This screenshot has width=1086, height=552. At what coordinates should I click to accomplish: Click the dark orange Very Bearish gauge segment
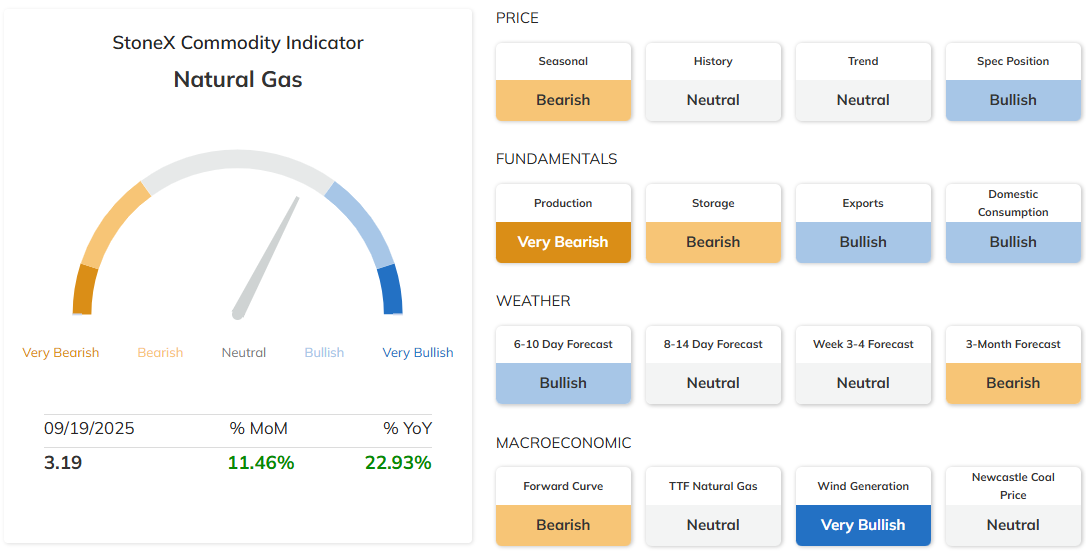tap(84, 290)
